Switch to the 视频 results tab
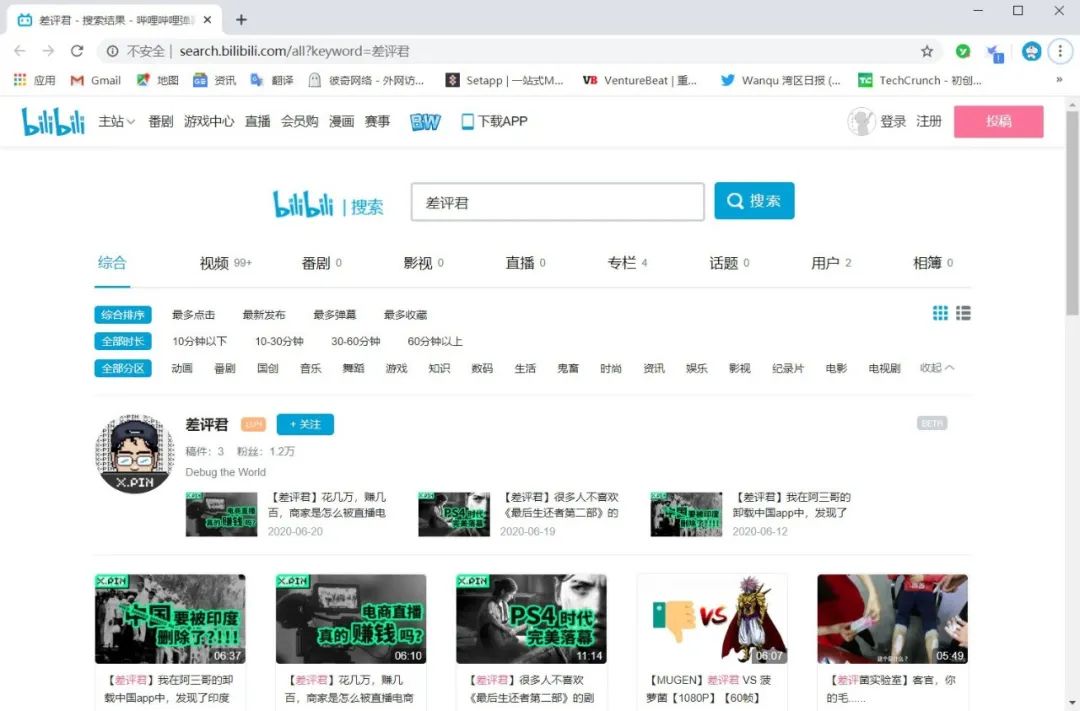 [x=215, y=263]
